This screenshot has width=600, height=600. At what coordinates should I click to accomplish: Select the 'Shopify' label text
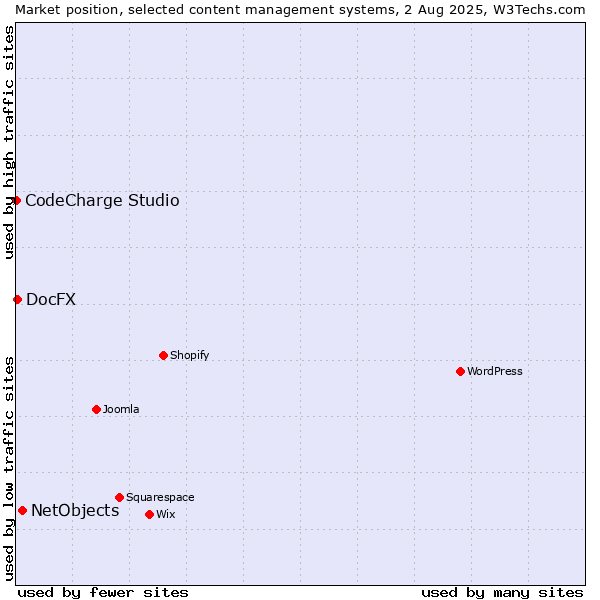click(189, 355)
